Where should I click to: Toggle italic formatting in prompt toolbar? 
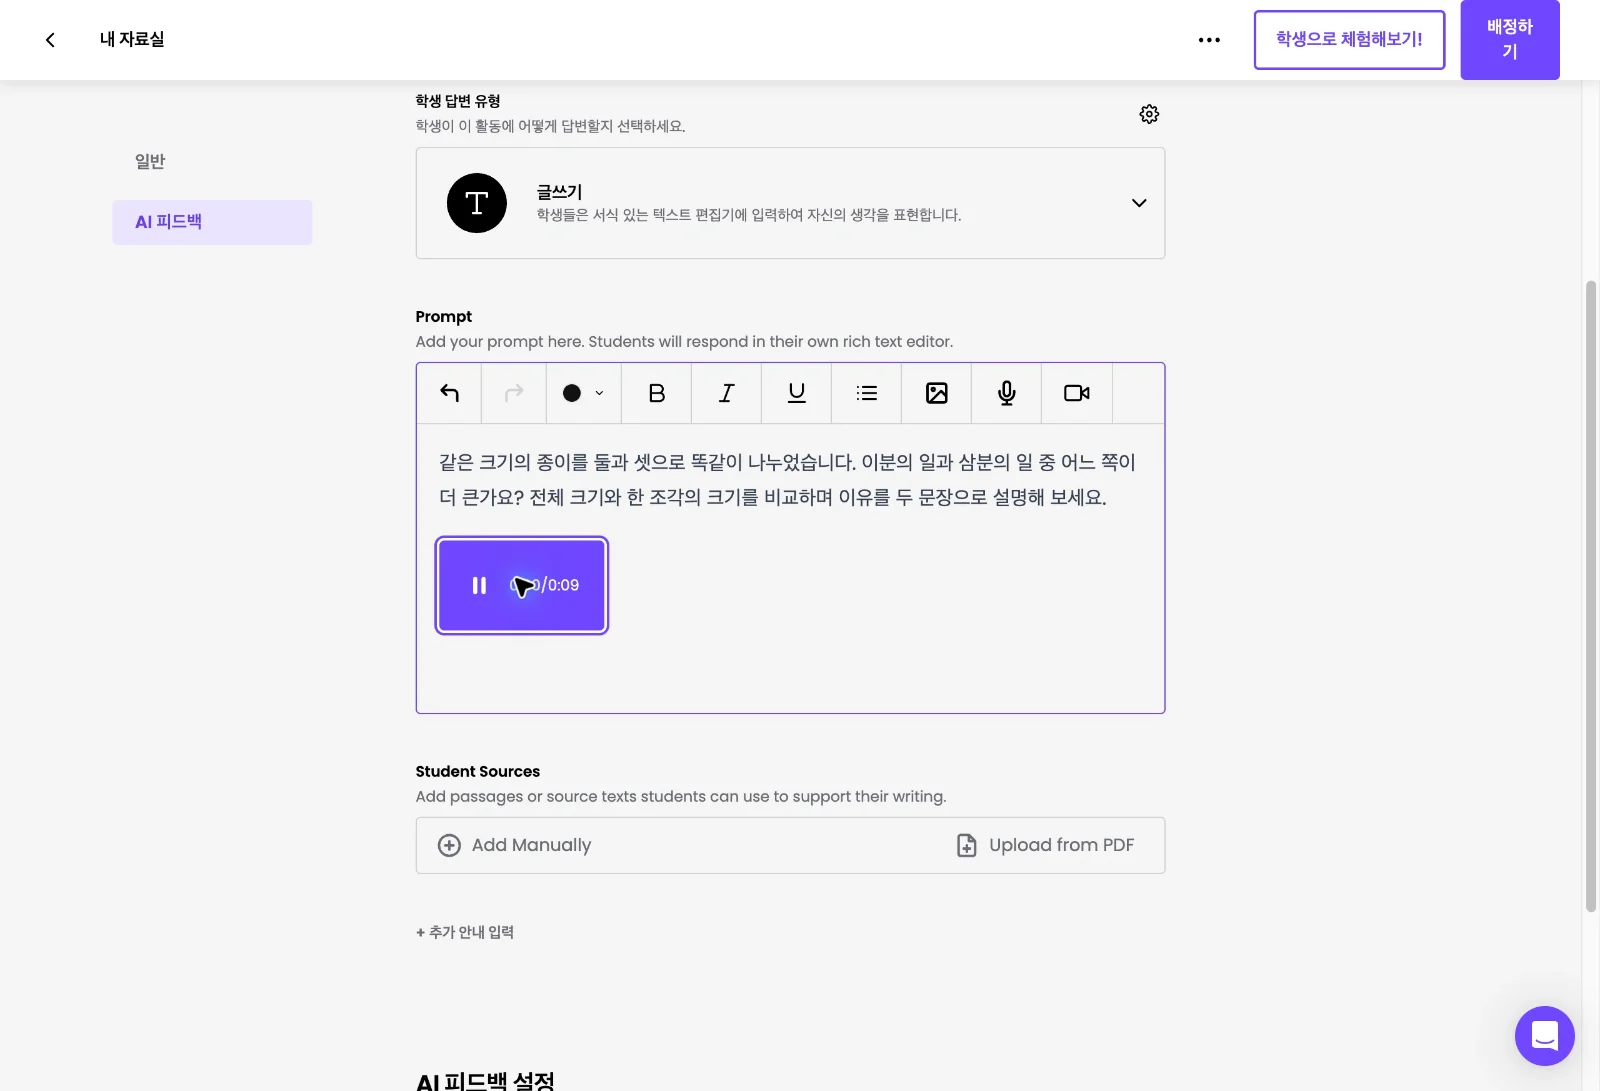click(x=727, y=393)
